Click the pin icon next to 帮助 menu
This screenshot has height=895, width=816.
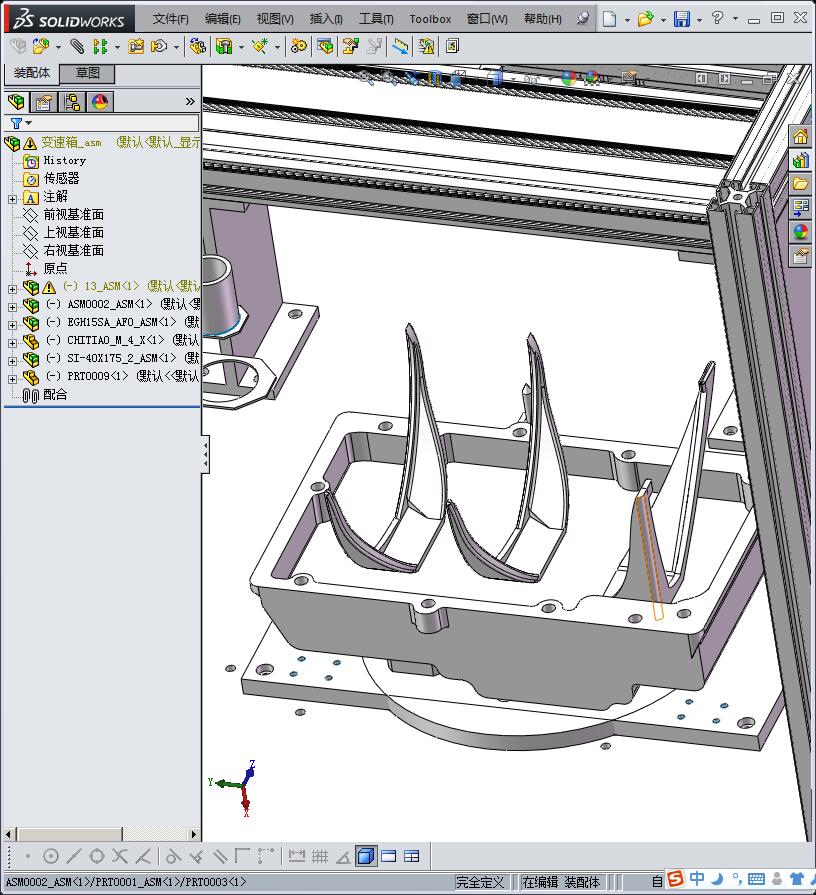[583, 19]
